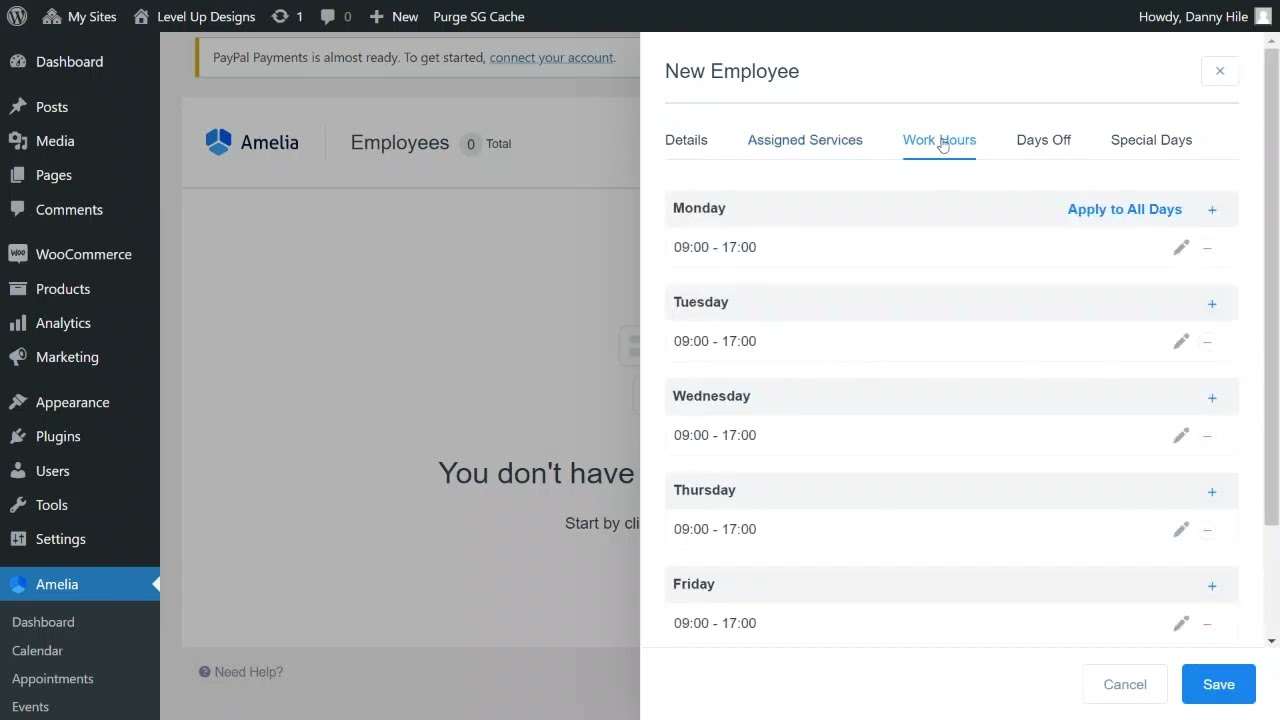Edit the Tuesday work hours pencil

tap(1181, 341)
